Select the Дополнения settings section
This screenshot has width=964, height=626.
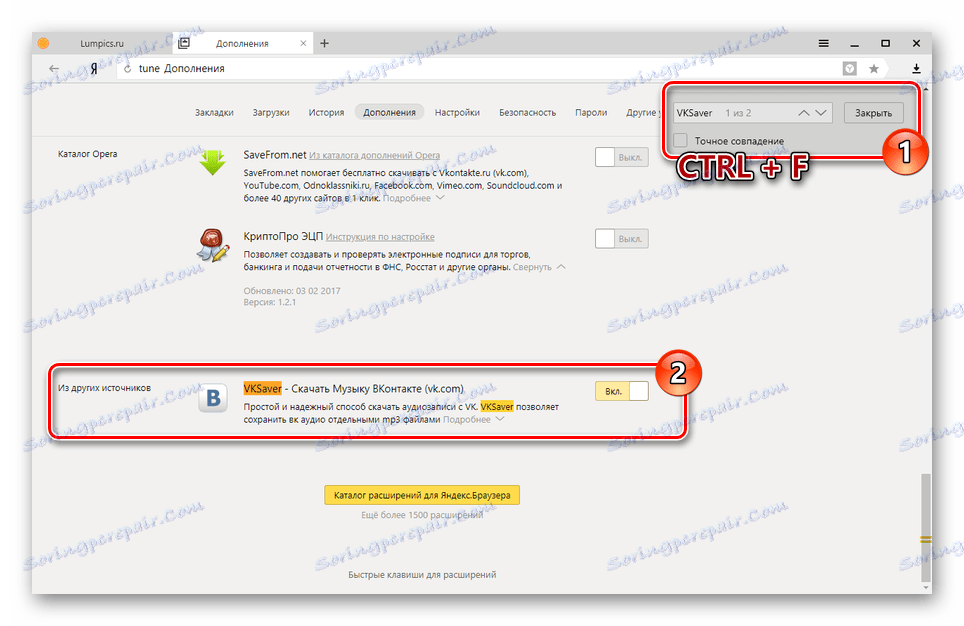point(389,113)
